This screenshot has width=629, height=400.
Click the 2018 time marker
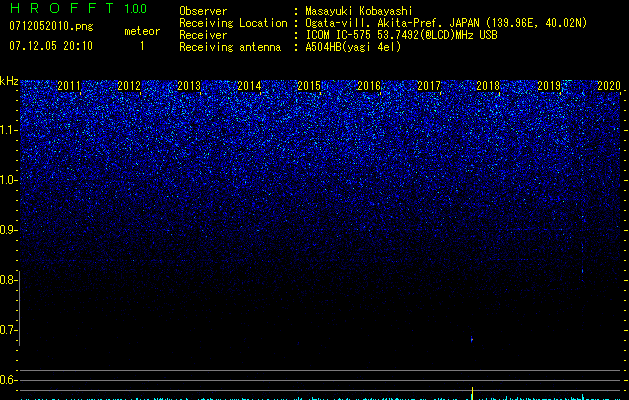[488, 86]
